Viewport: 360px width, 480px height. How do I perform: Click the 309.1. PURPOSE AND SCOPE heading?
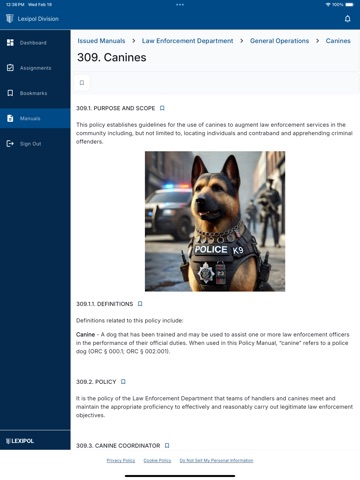click(116, 108)
